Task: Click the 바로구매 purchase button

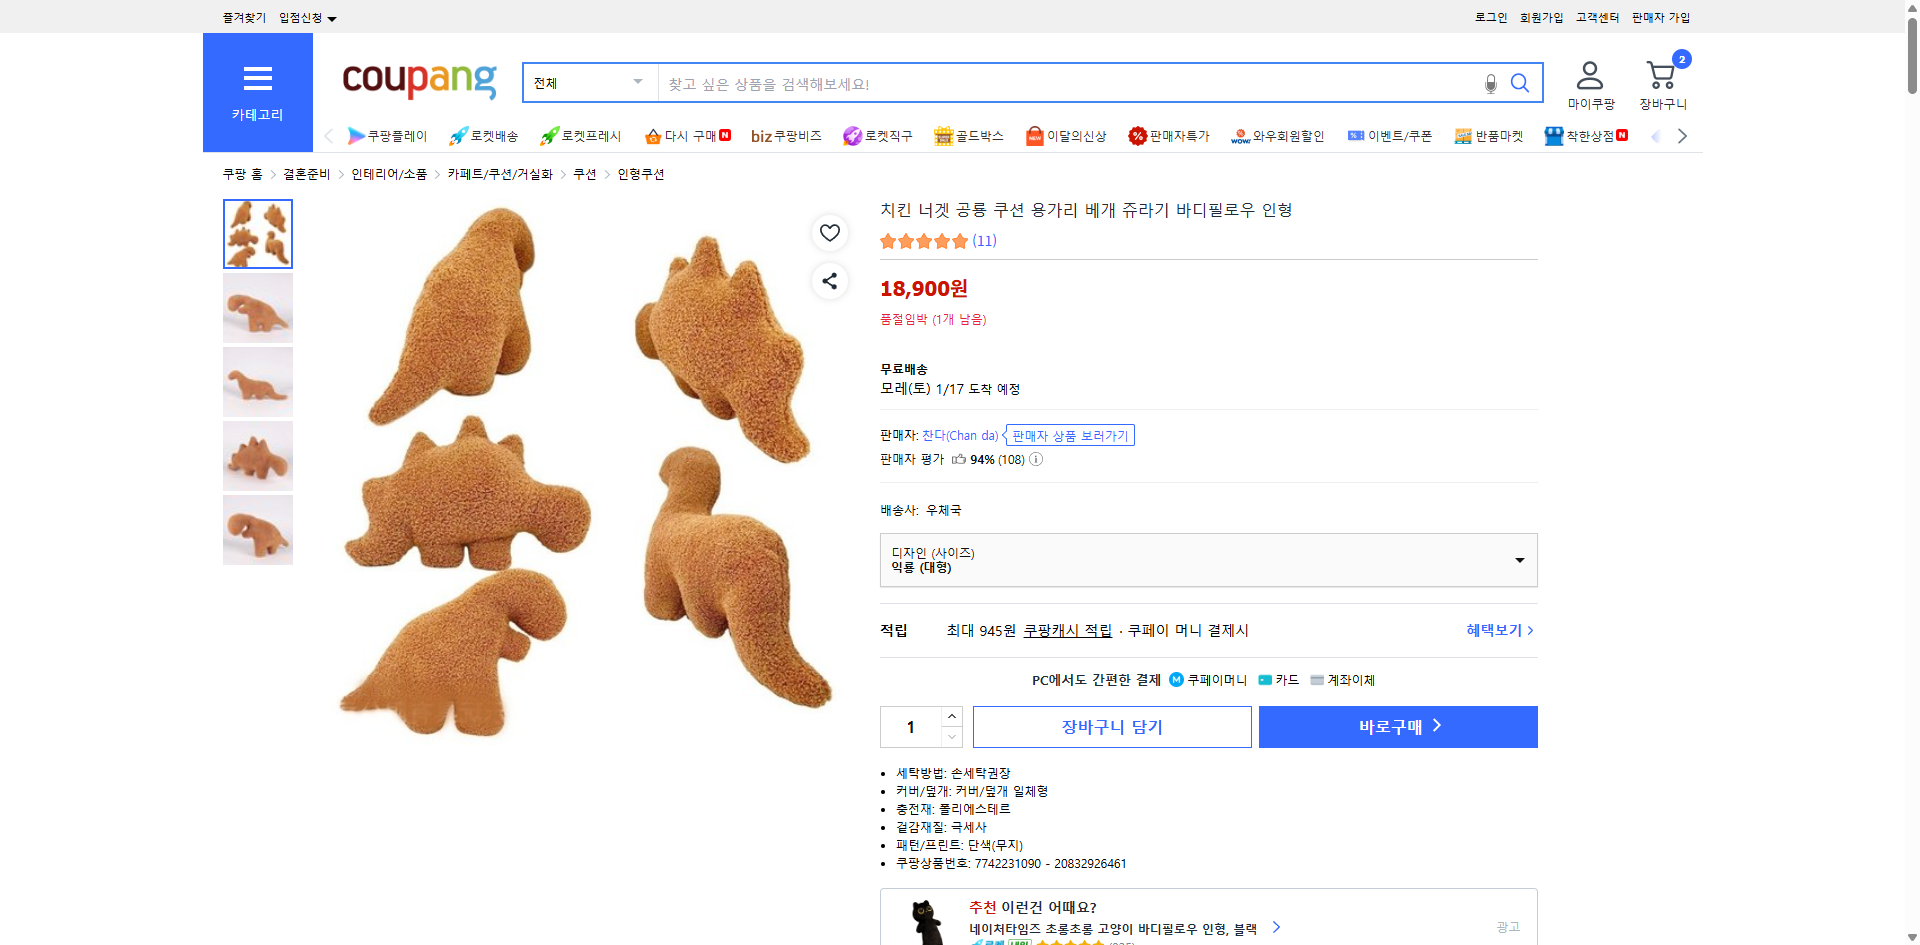Action: point(1396,726)
